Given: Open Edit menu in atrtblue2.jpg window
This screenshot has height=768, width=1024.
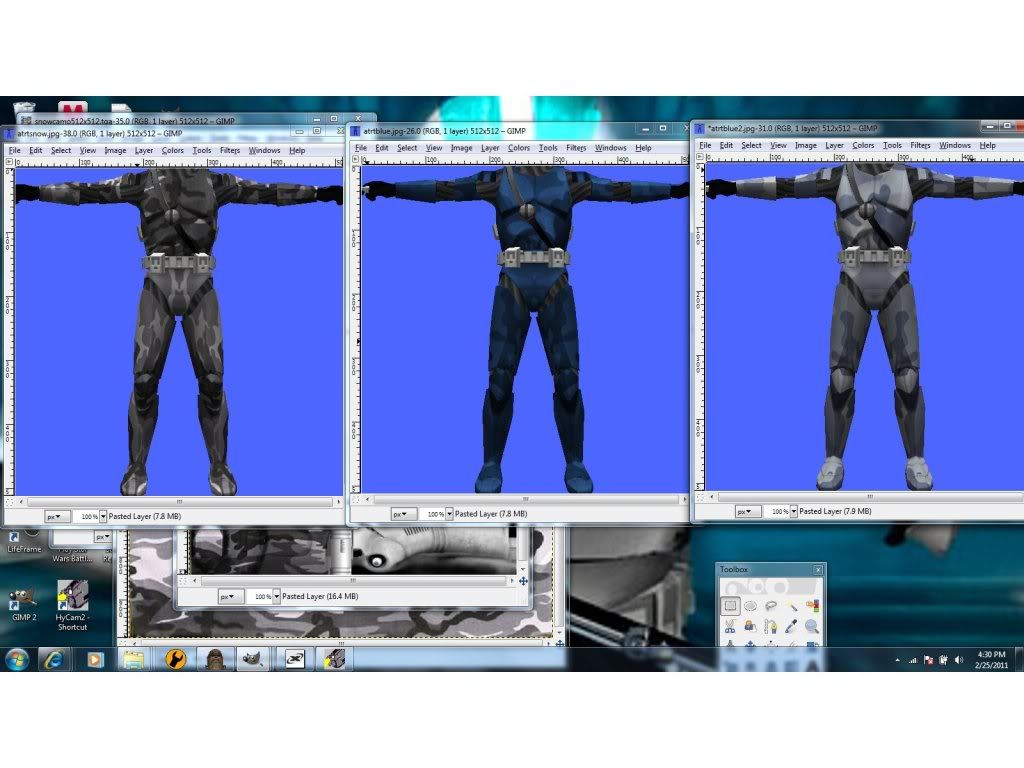Looking at the screenshot, I should point(726,145).
